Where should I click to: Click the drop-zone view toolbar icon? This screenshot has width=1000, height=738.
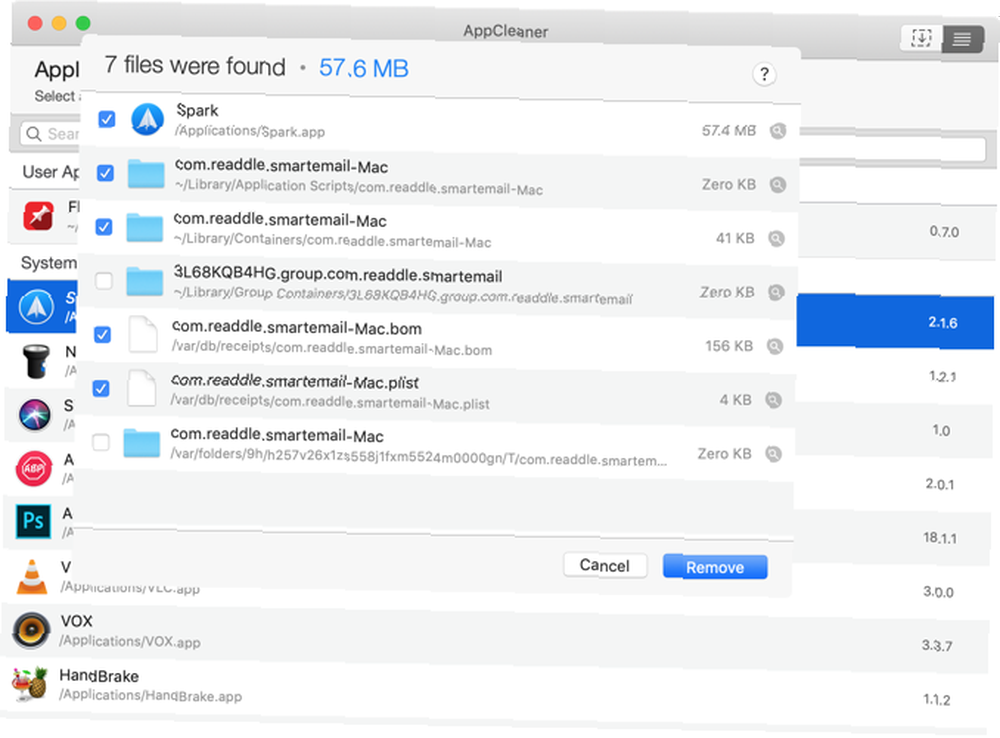coord(921,38)
